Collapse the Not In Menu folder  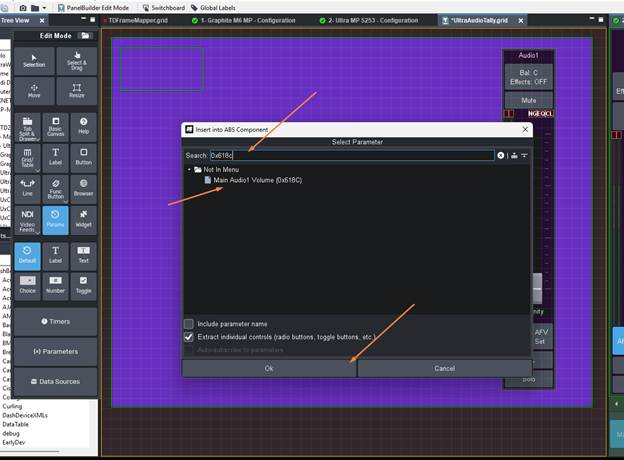coord(189,170)
